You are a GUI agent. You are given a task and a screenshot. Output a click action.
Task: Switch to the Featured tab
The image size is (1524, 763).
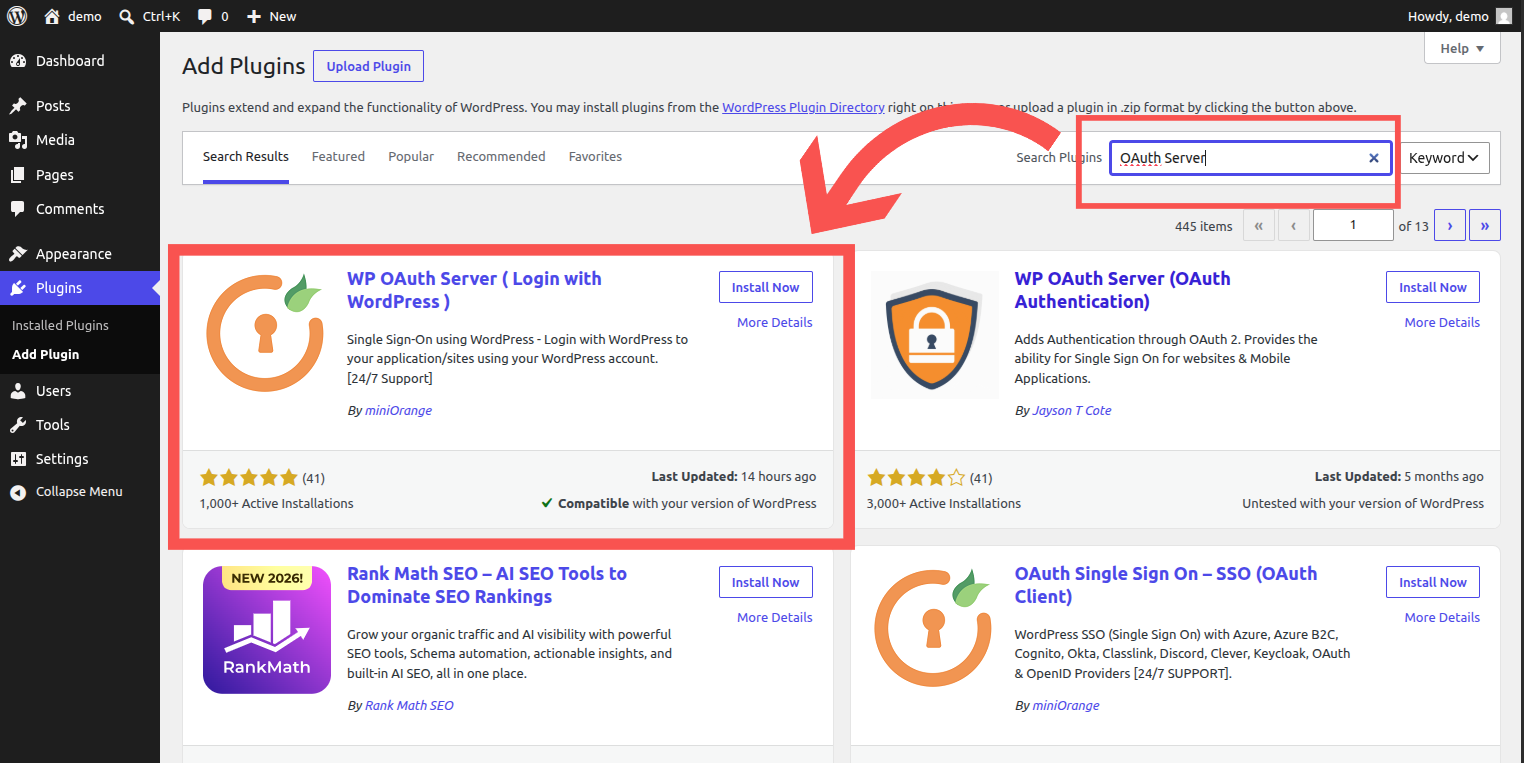point(338,157)
